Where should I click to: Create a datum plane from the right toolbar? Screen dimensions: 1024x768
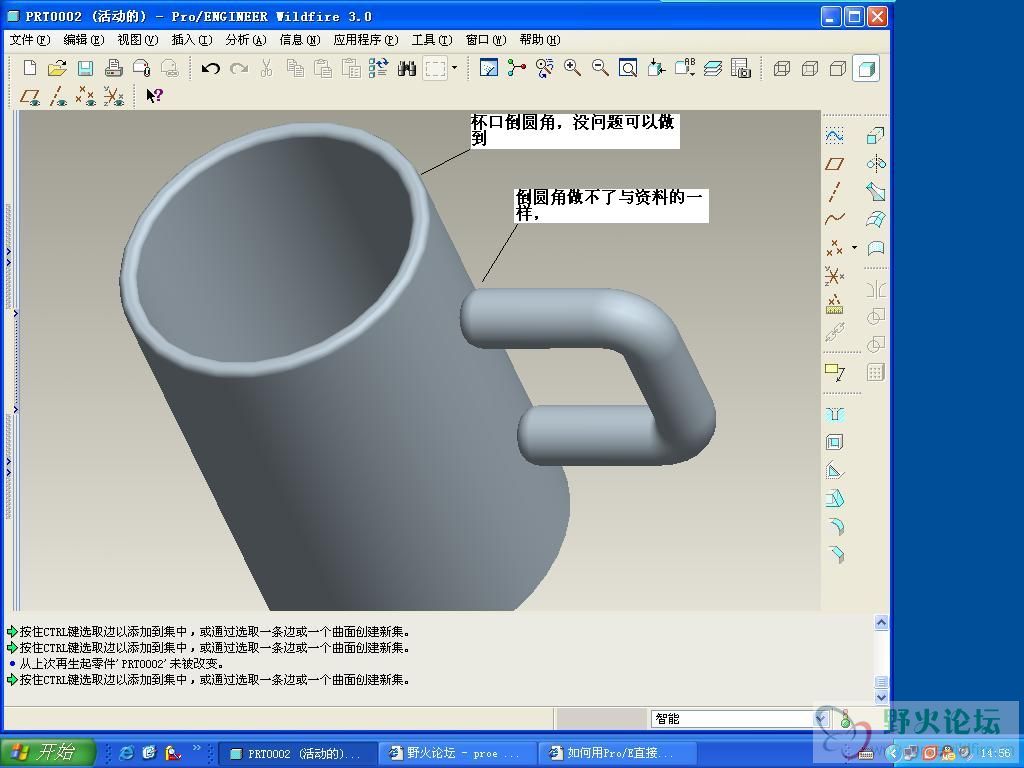(835, 163)
